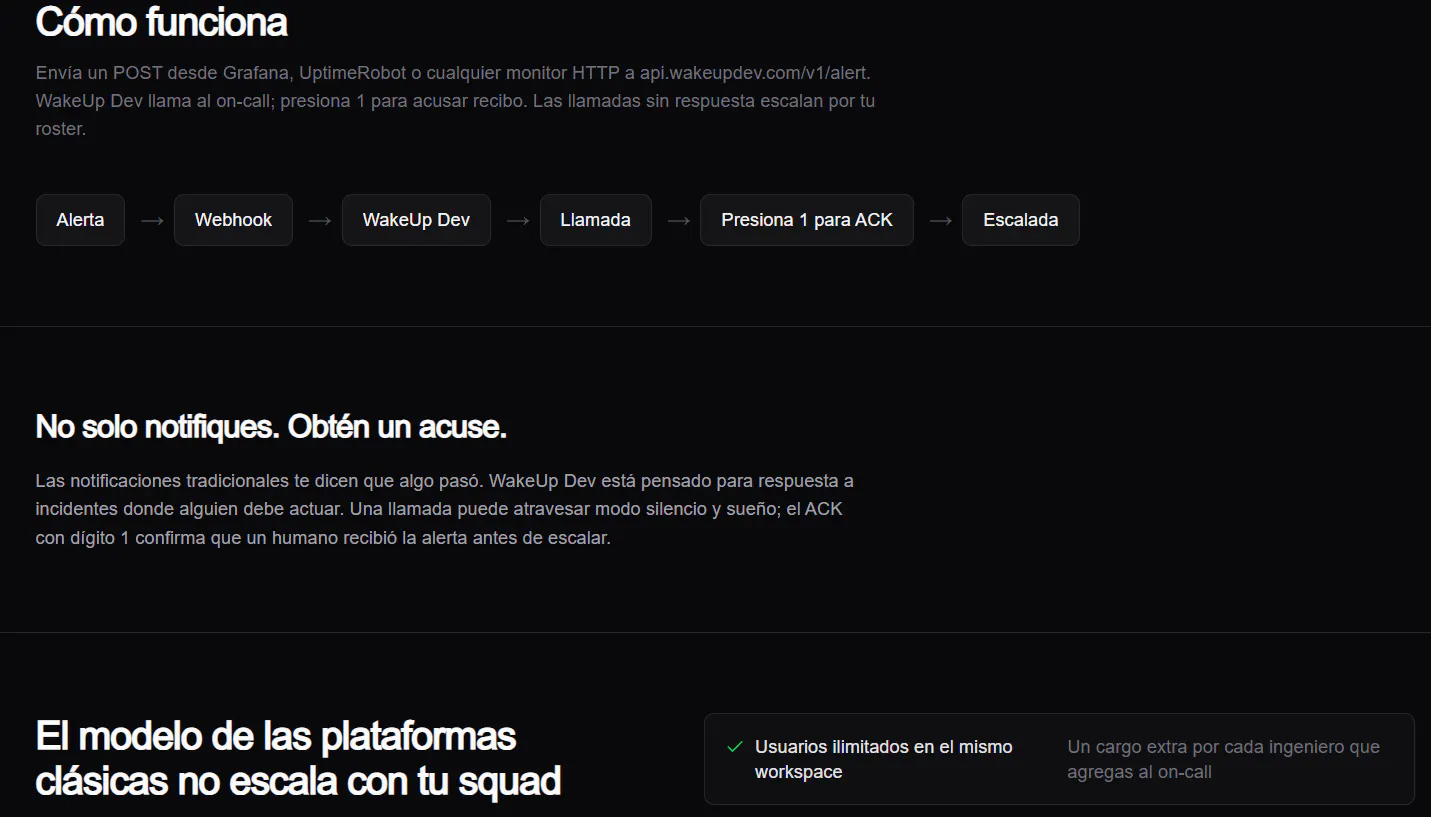
Task: Select the Alerta step chip
Action: pyautogui.click(x=80, y=220)
